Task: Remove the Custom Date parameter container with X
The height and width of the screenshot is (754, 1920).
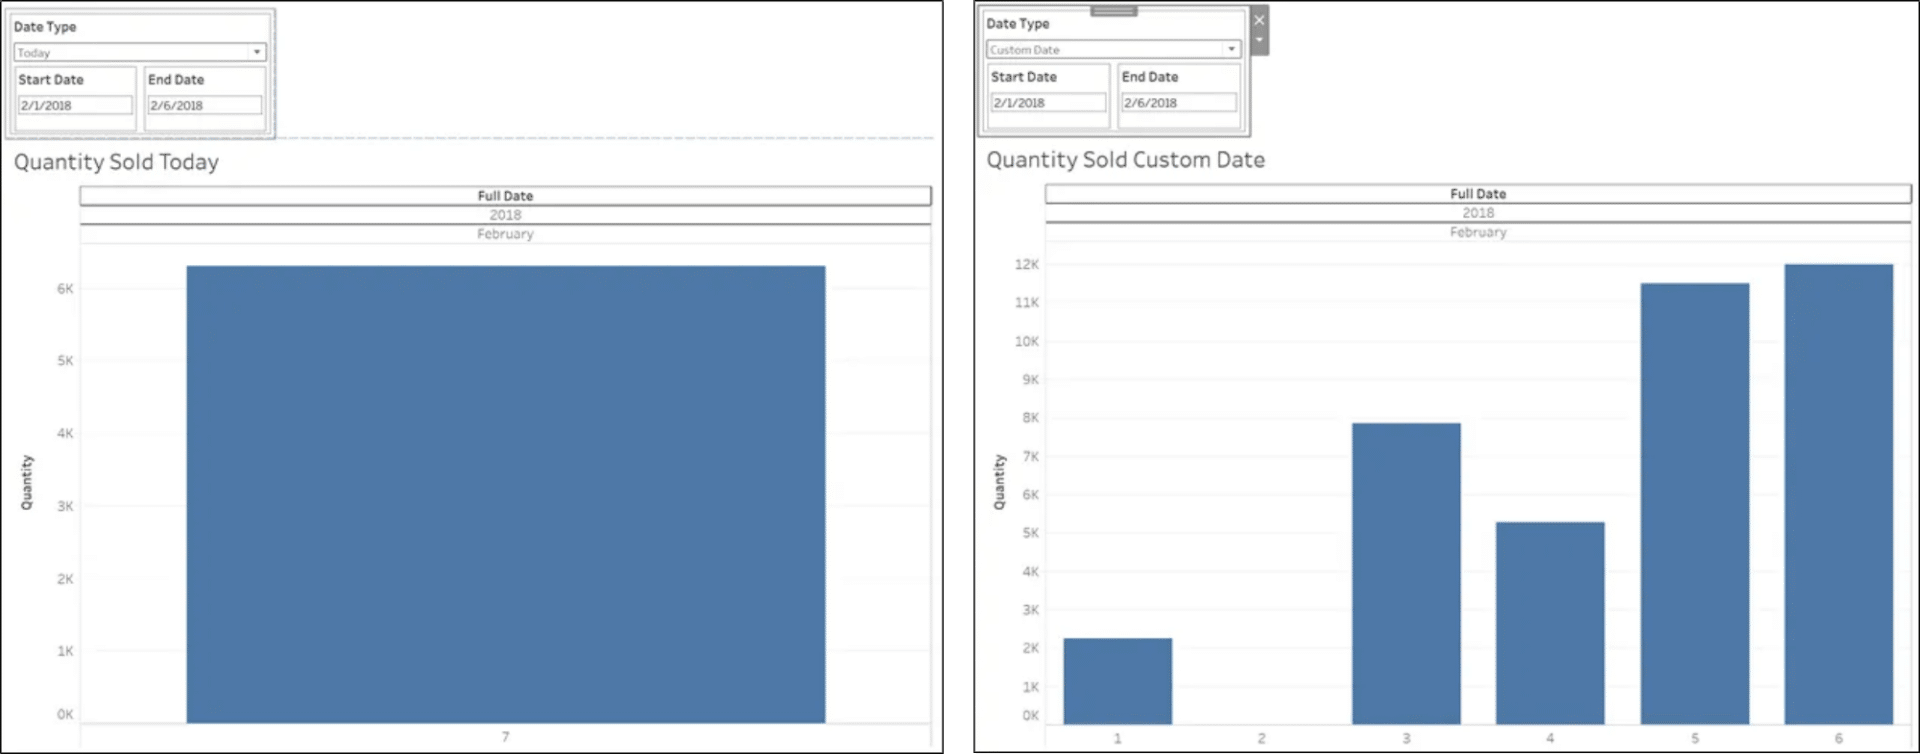Action: [1259, 20]
